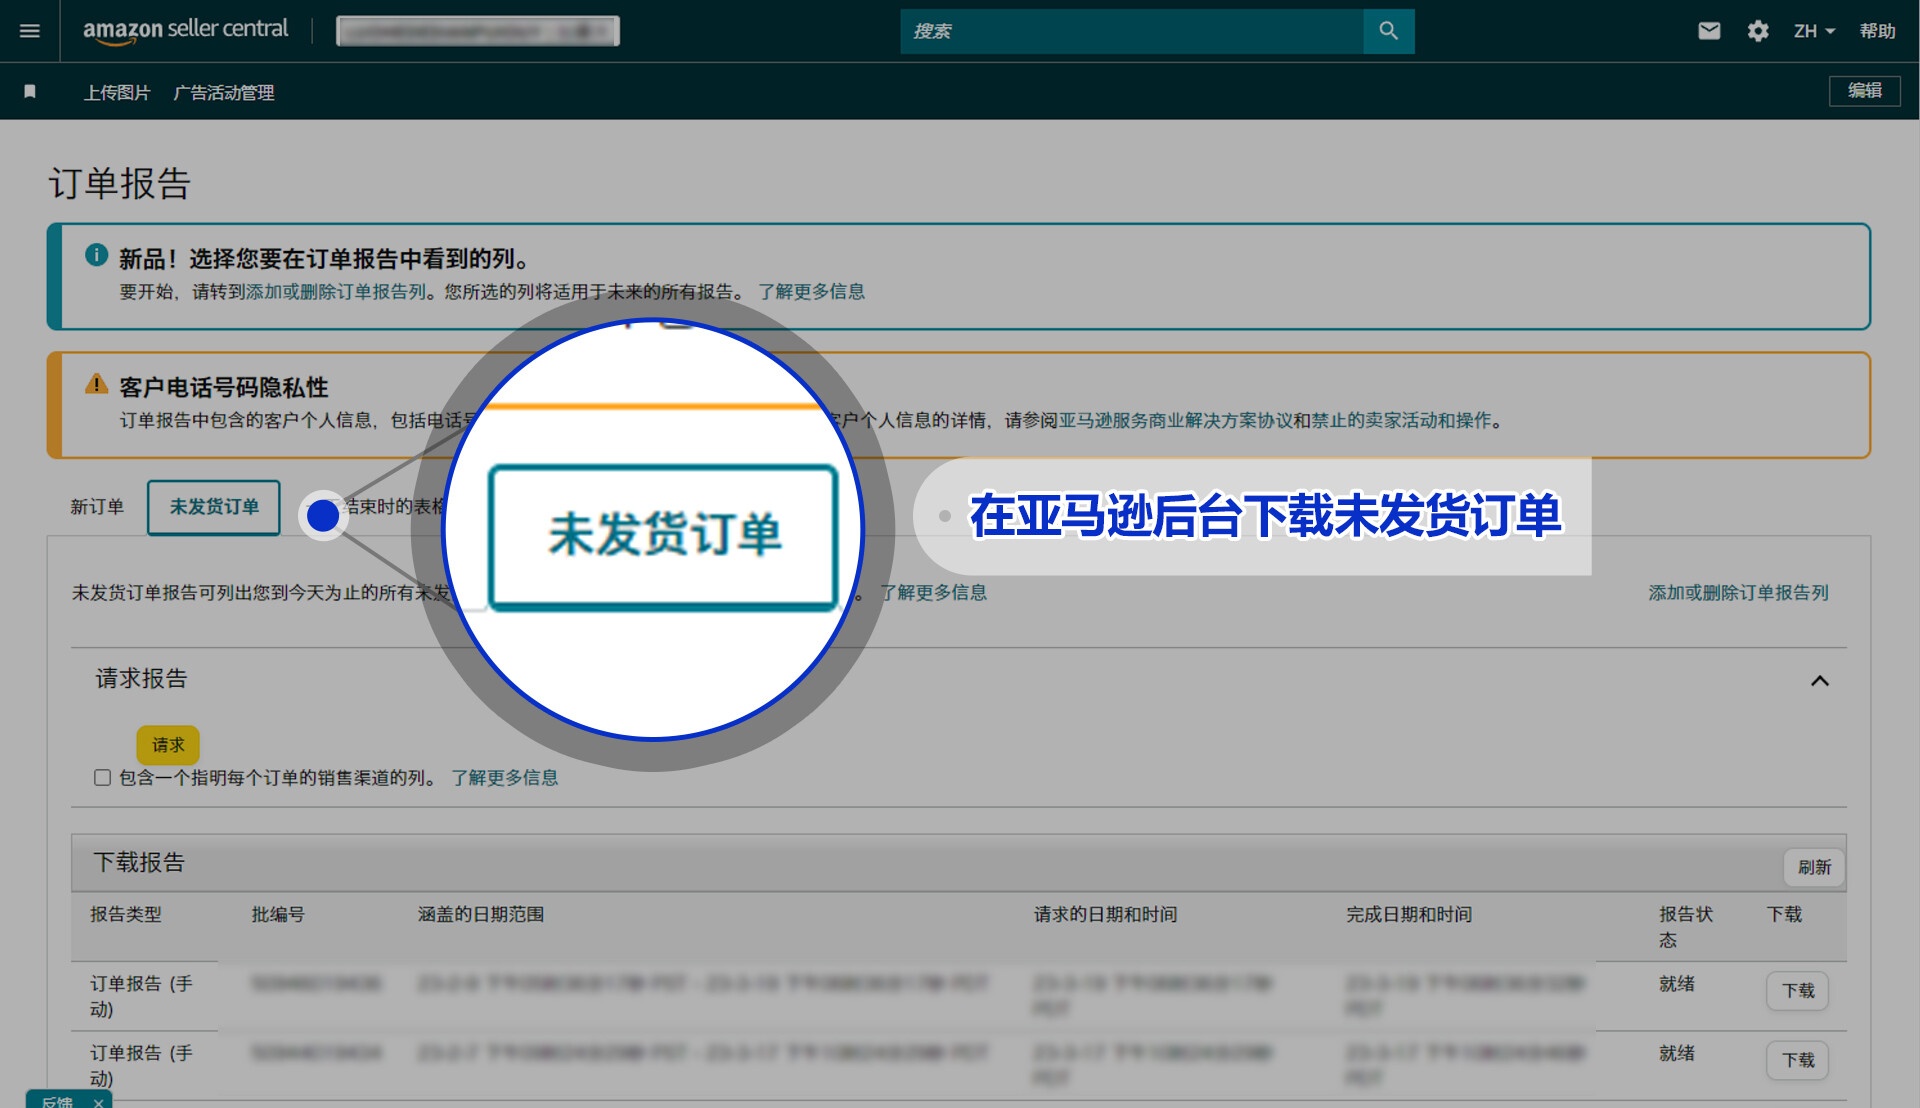Click the 报告类型 column header

coord(126,914)
